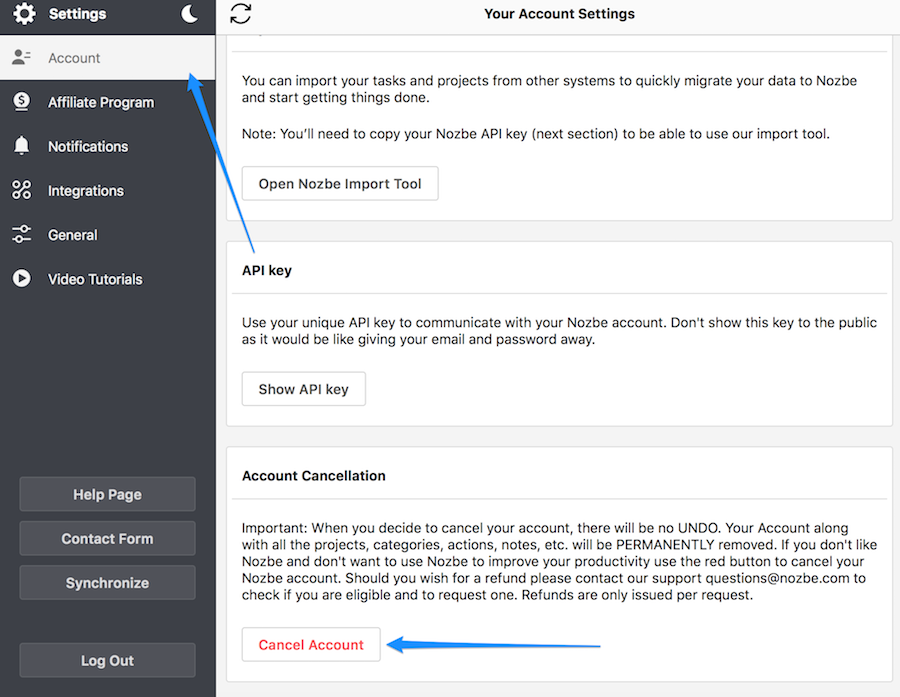
Task: Click the Log Out button
Action: tap(107, 660)
